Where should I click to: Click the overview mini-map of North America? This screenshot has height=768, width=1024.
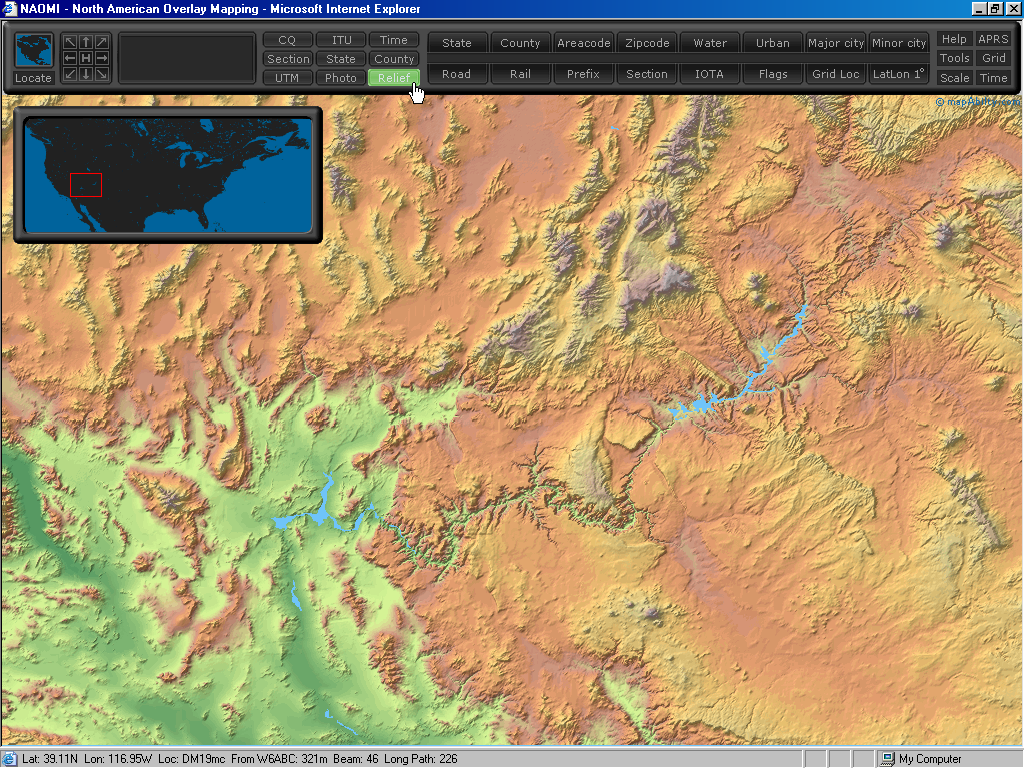[x=168, y=175]
